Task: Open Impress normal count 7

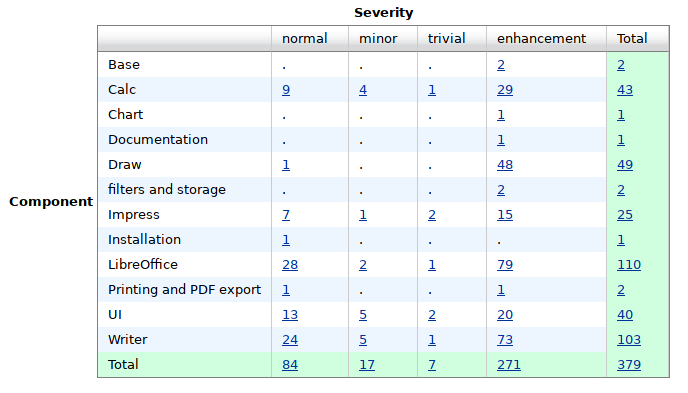Action: 286,215
